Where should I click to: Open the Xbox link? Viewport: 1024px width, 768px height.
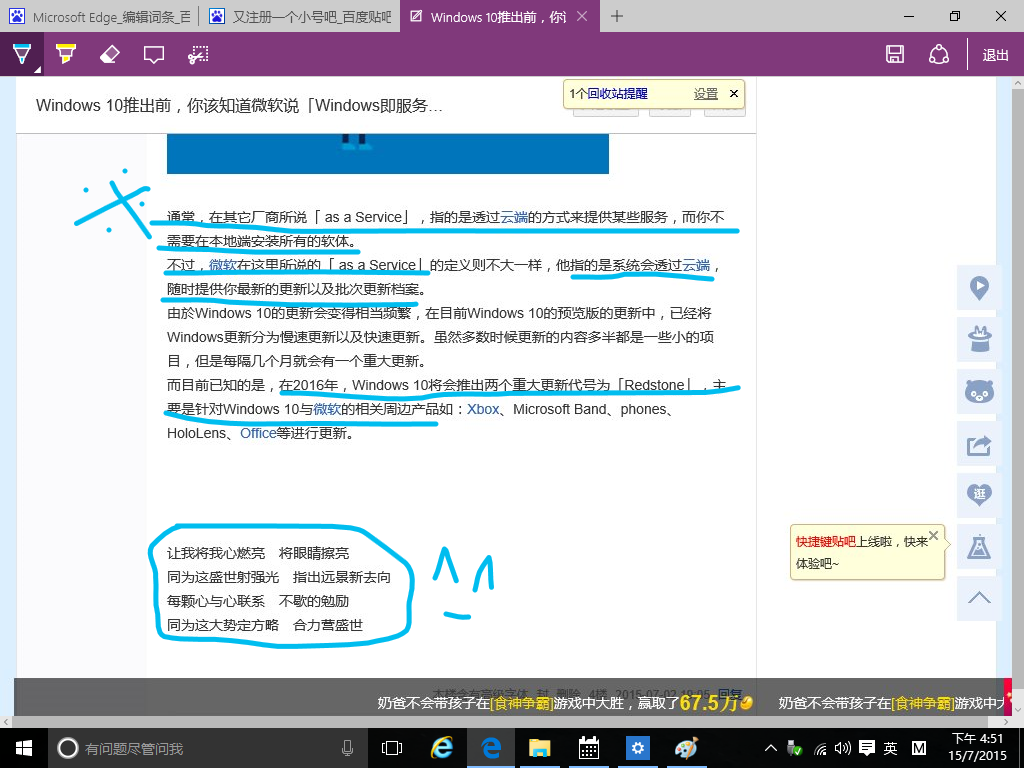point(483,409)
